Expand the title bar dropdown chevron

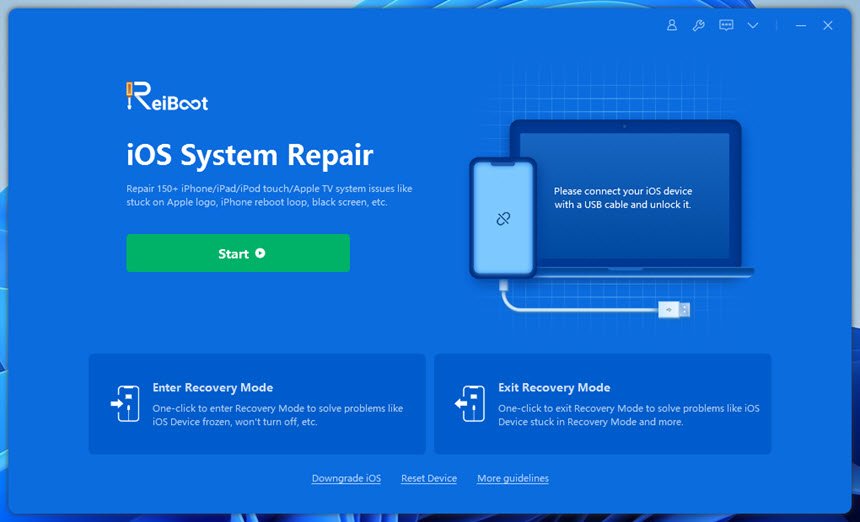[753, 25]
